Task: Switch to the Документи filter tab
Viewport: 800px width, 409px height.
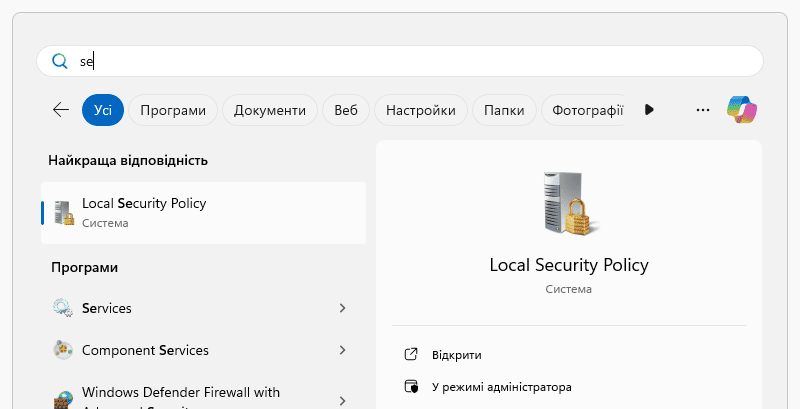Action: [269, 110]
